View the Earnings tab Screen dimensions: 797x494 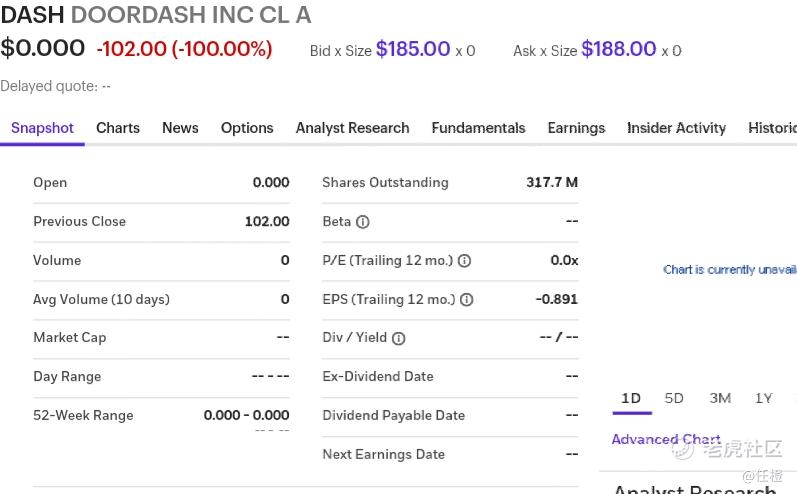pos(576,128)
